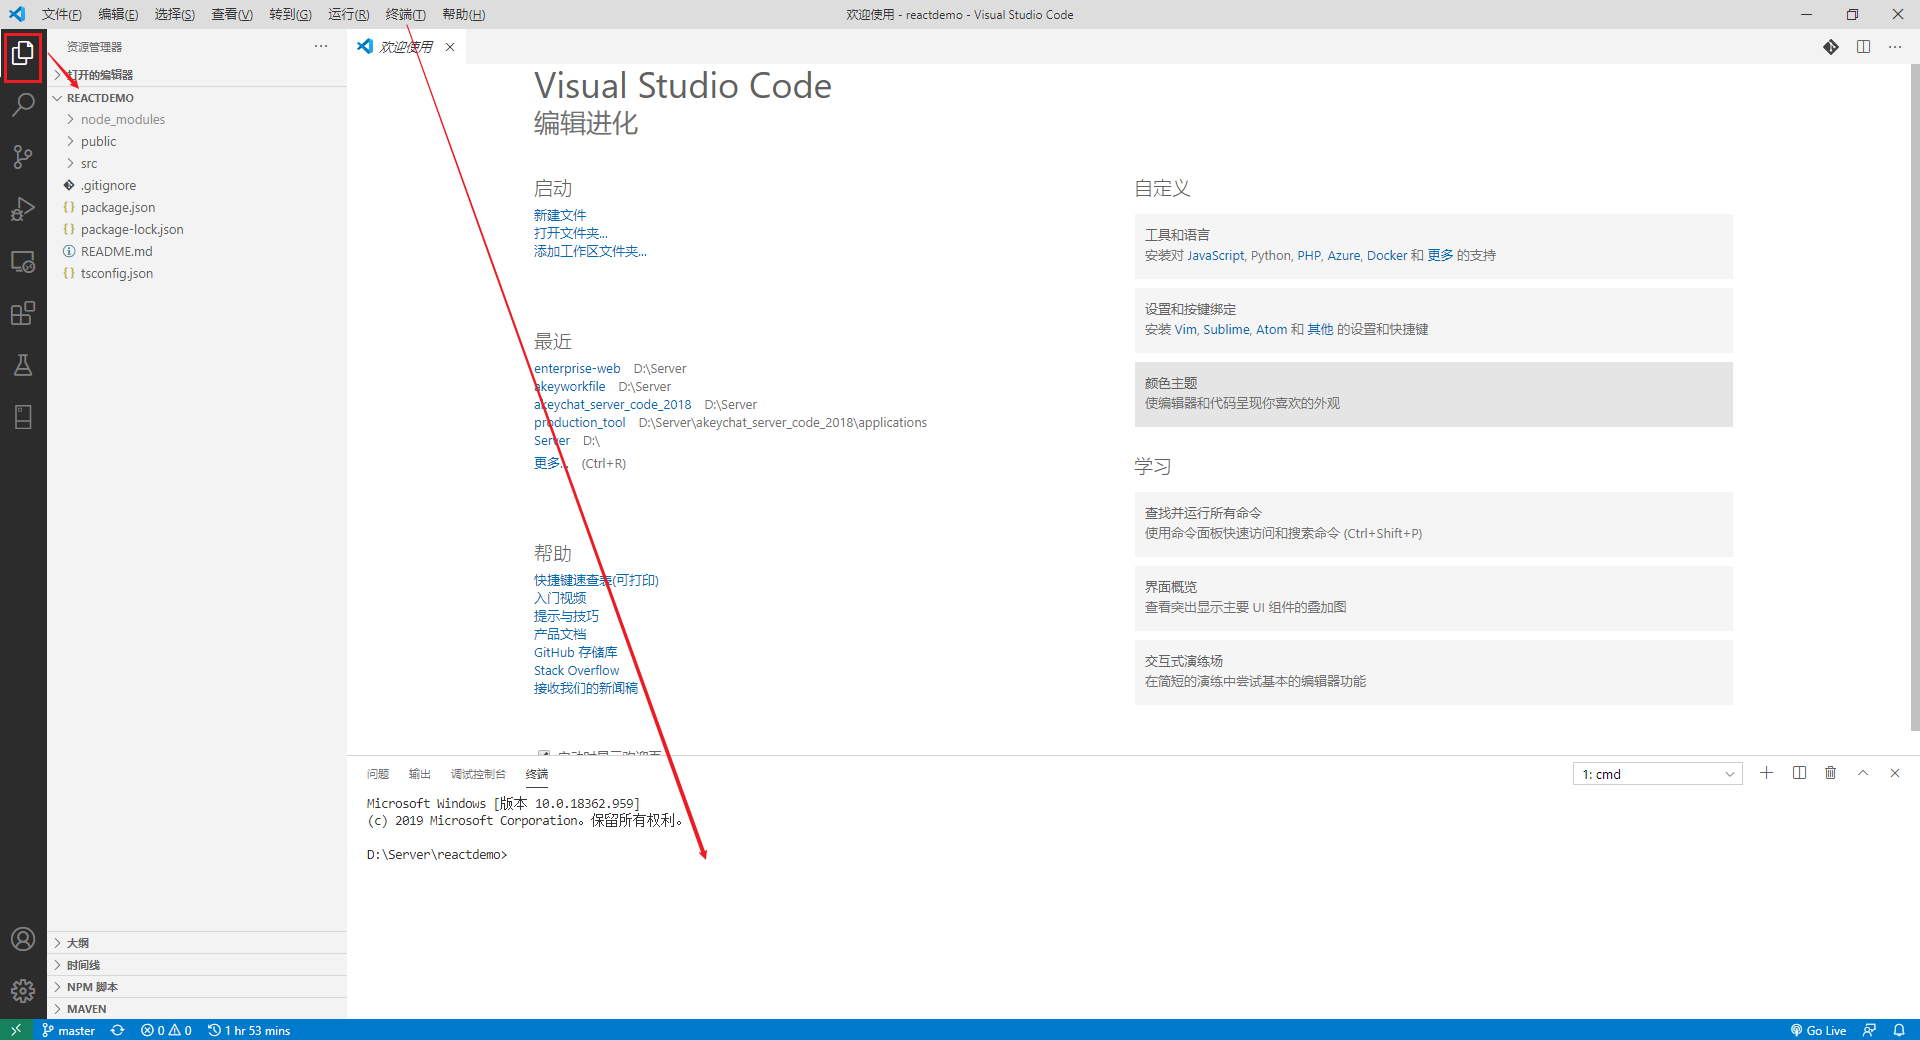This screenshot has height=1040, width=1920.
Task: Expand the NPM 脚本 section
Action: 92,987
